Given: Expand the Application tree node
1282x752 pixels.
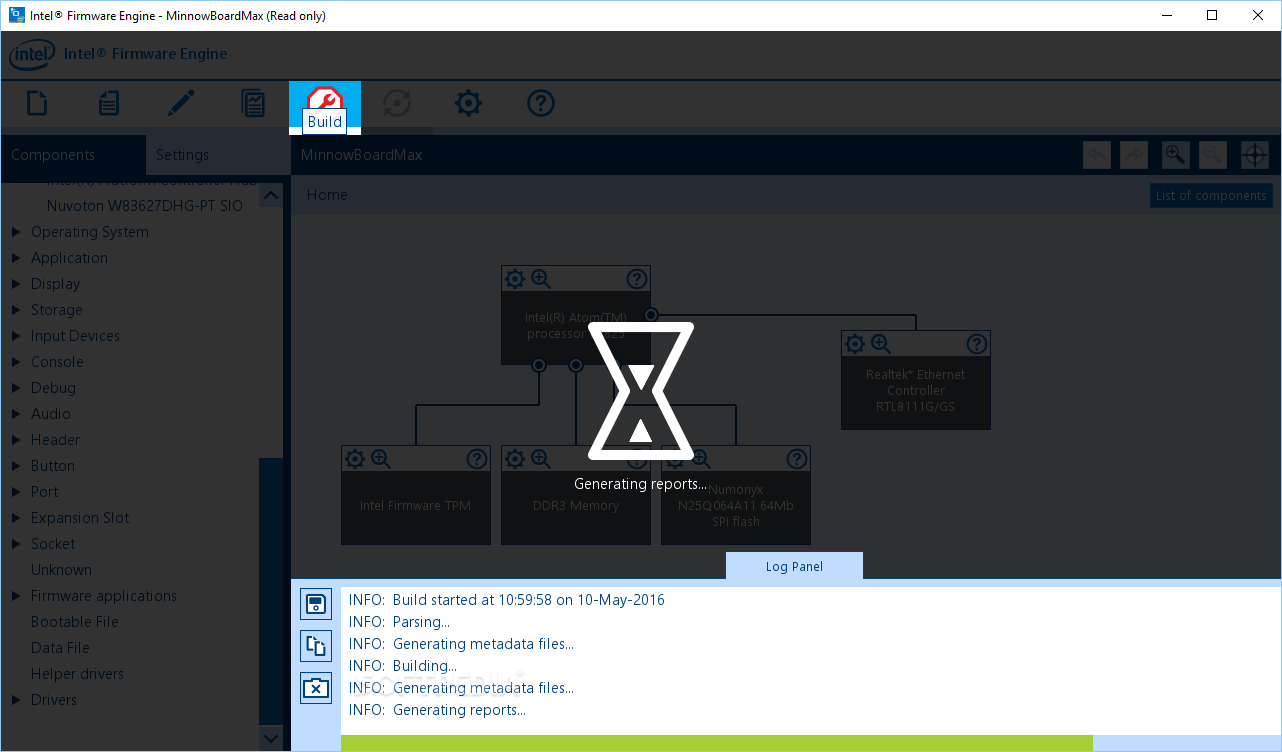Looking at the screenshot, I should [x=16, y=258].
